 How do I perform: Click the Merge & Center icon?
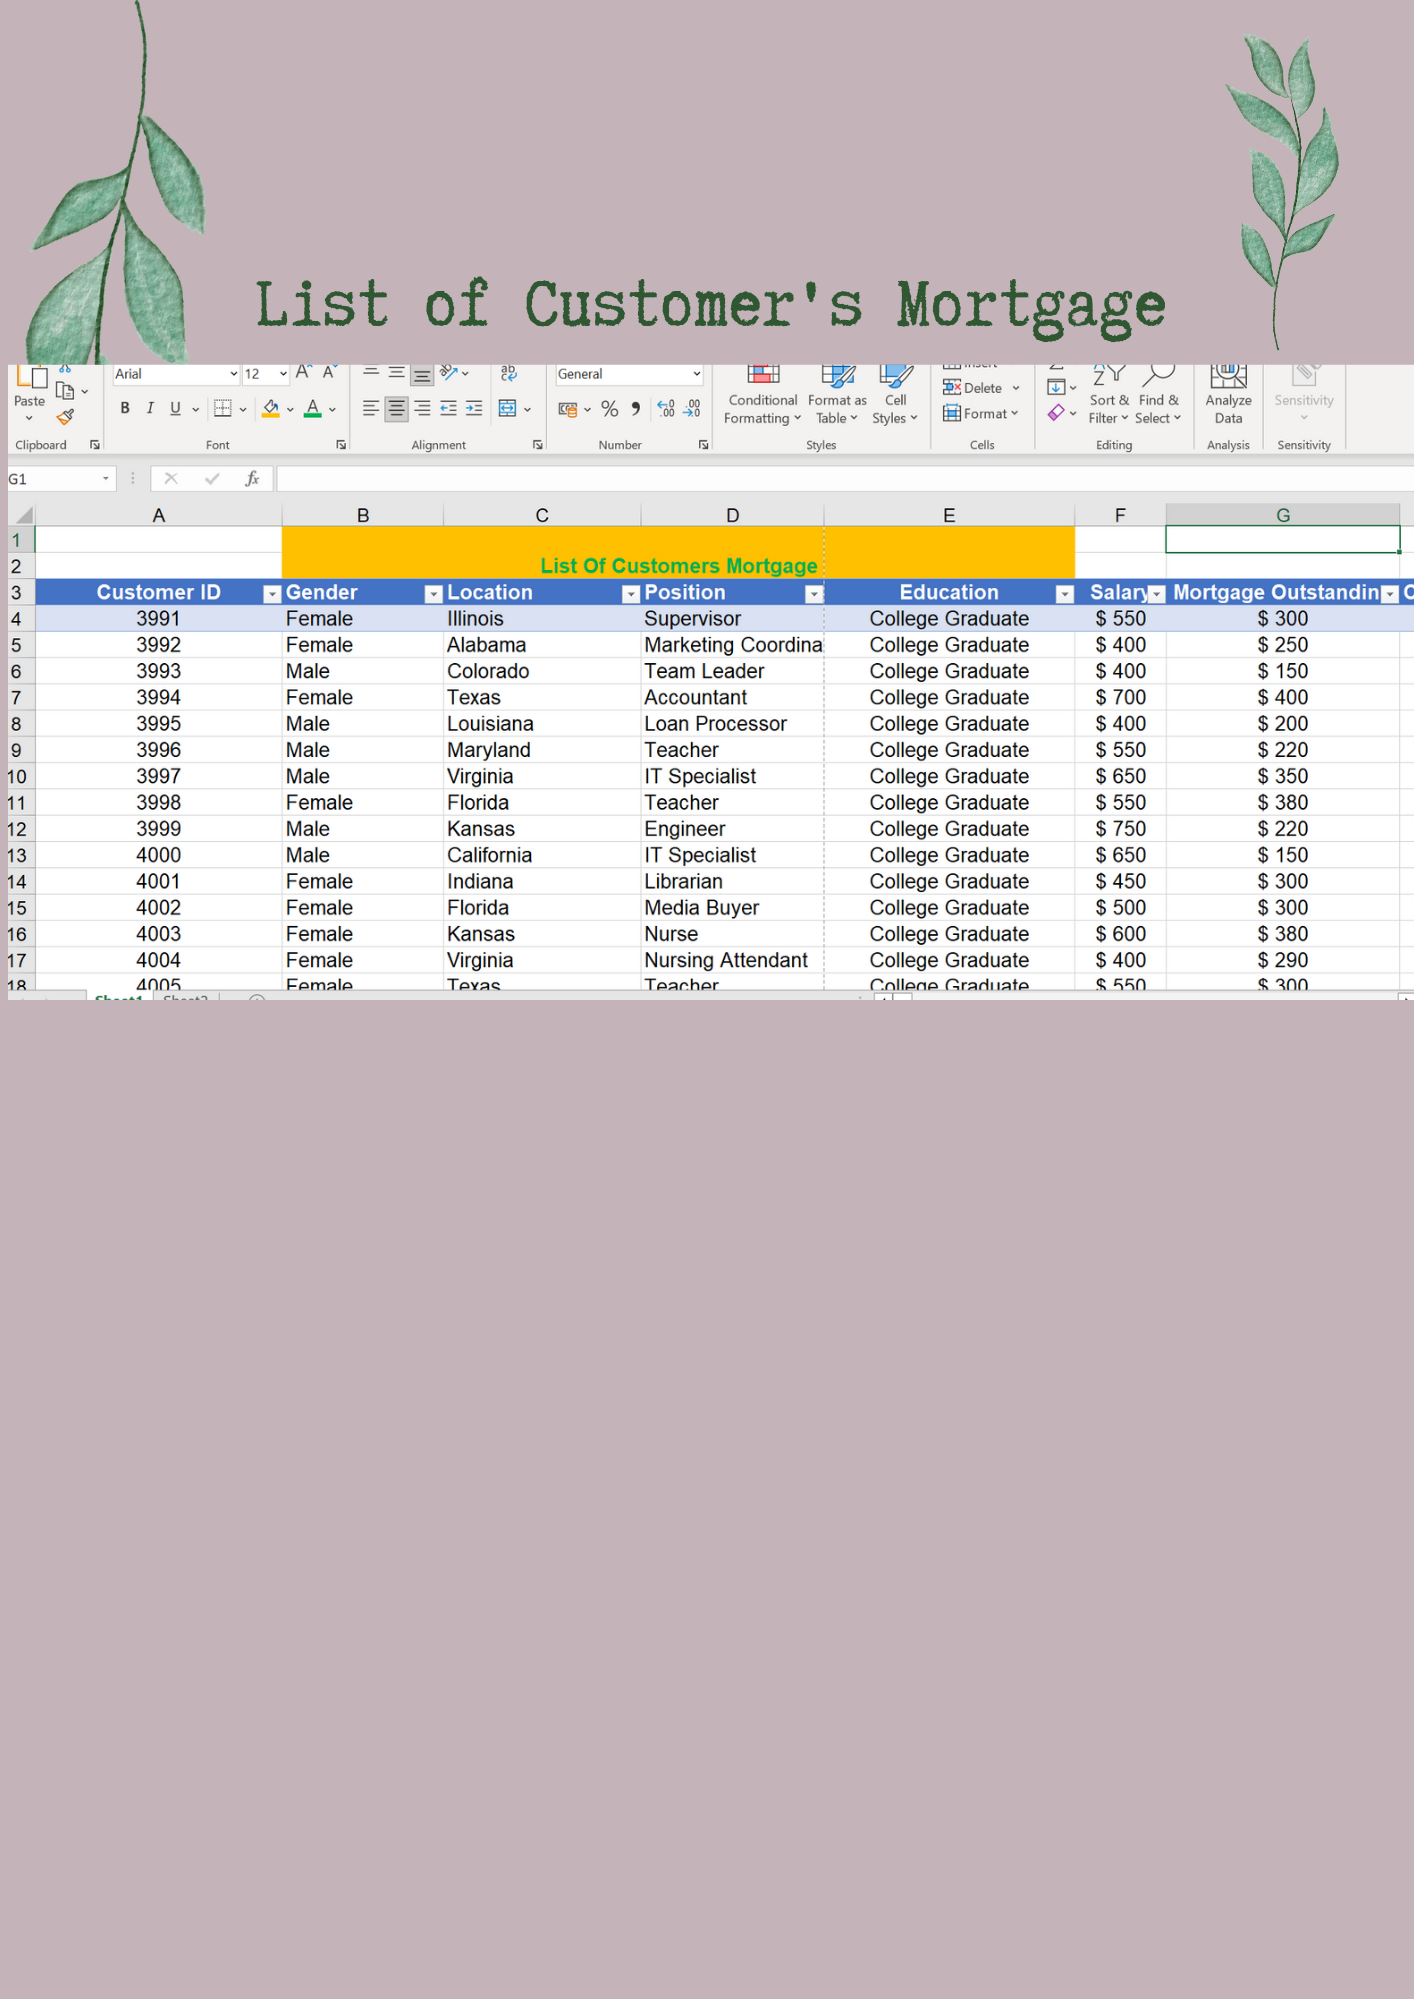pos(508,408)
